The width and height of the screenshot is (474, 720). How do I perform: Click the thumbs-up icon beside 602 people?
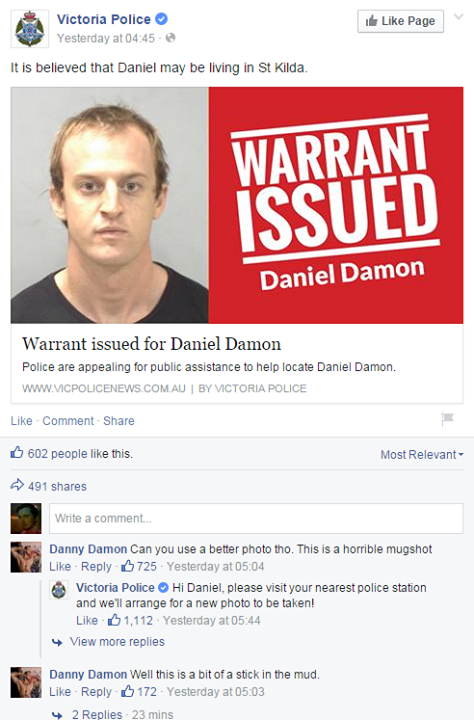click(x=17, y=452)
